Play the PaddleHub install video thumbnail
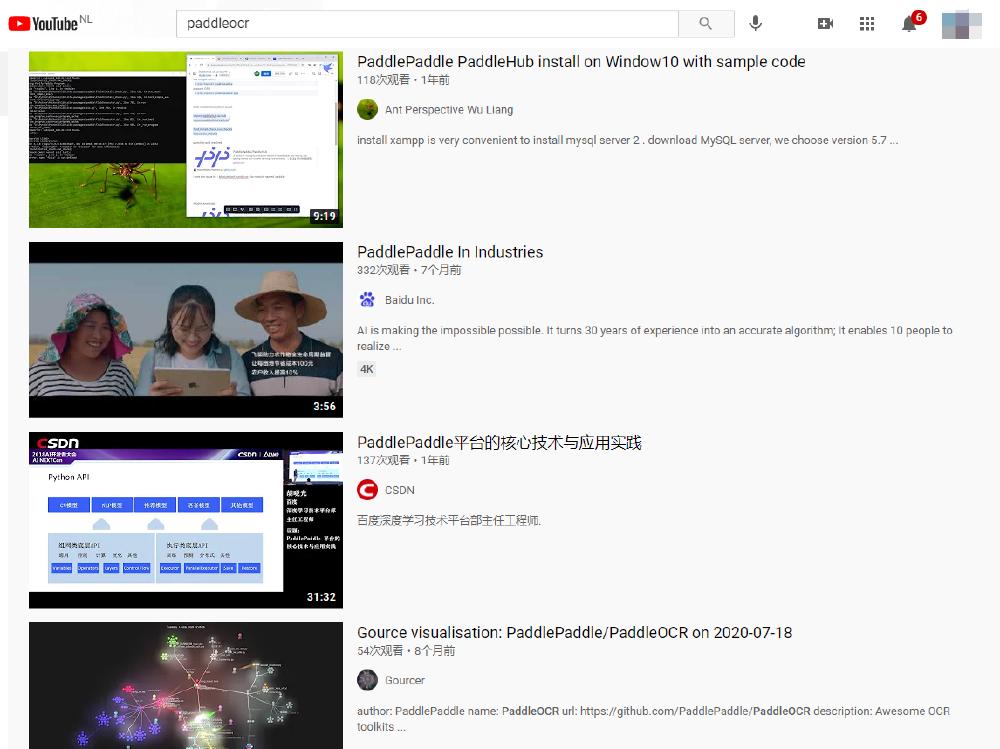This screenshot has height=749, width=1000. 186,140
